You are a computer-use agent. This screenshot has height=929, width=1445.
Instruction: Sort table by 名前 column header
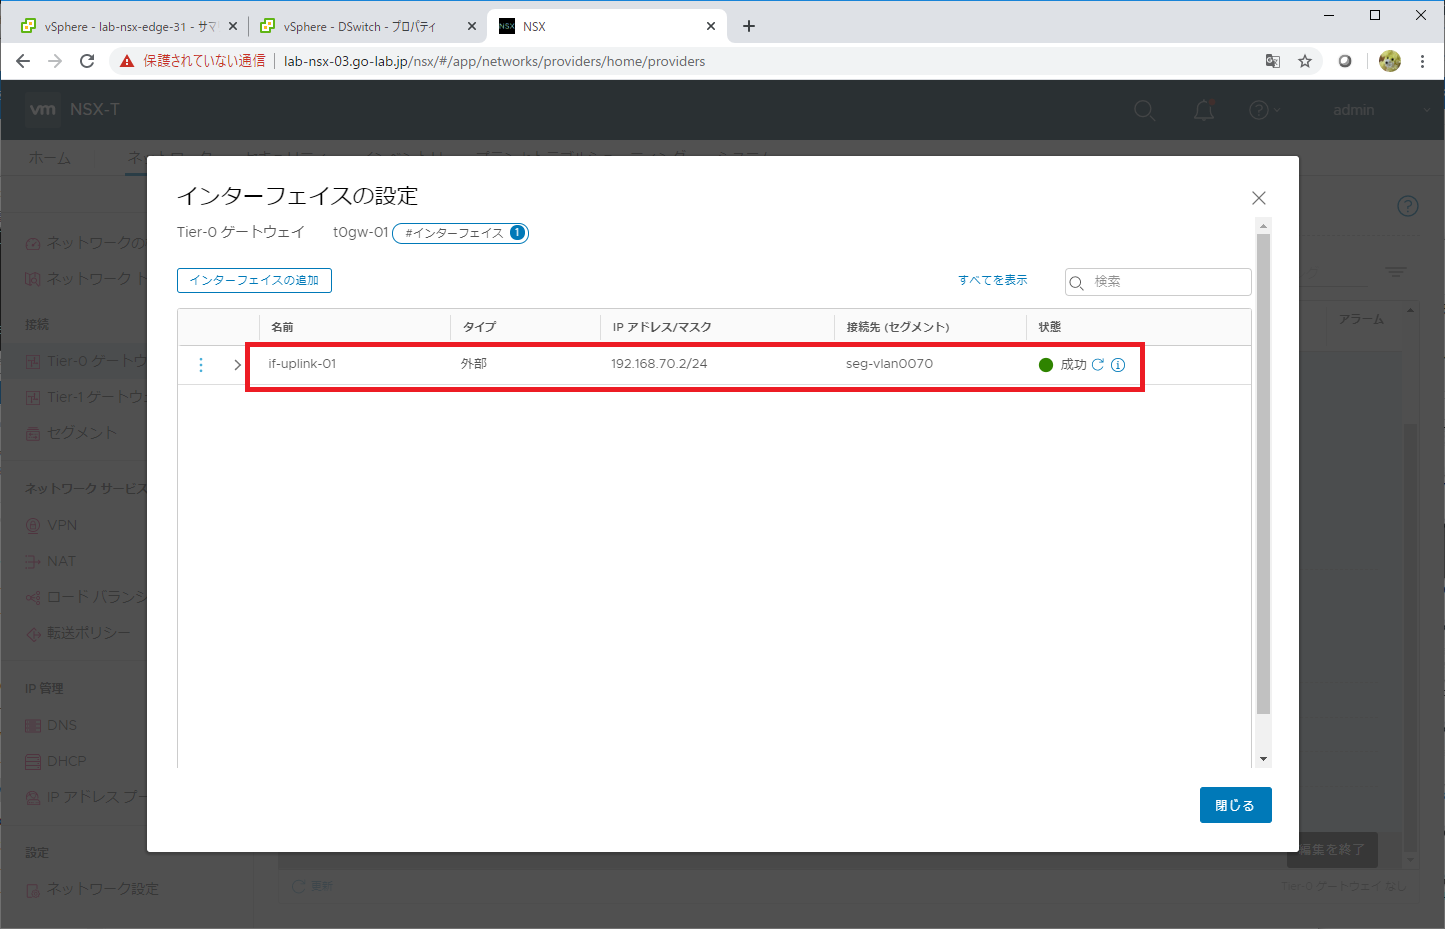point(283,327)
